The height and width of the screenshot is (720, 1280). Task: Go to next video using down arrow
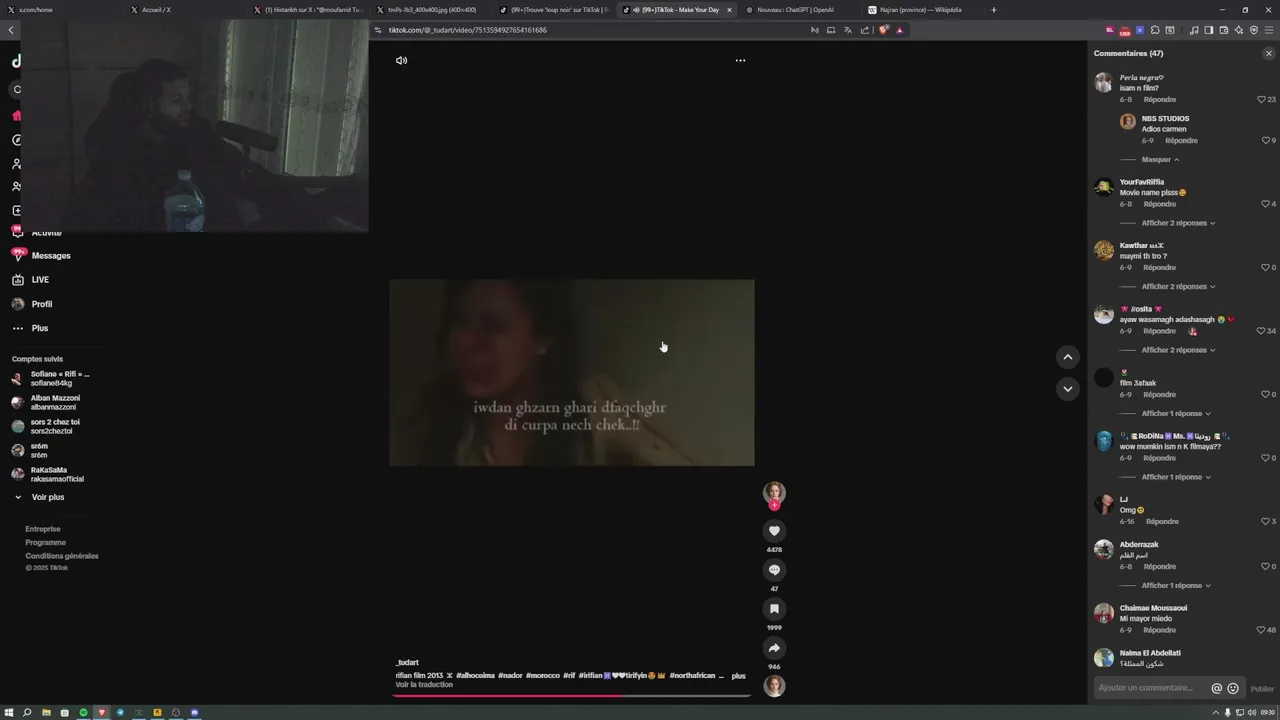[1067, 389]
